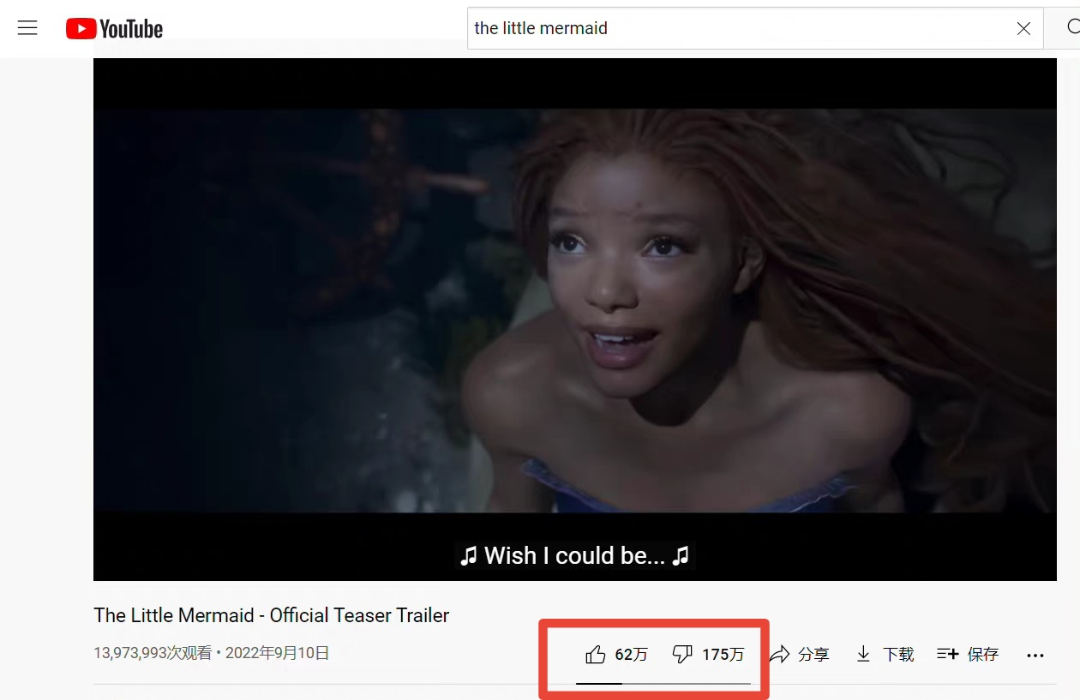
Task: Toggle the thumbs-up like icon
Action: point(595,654)
